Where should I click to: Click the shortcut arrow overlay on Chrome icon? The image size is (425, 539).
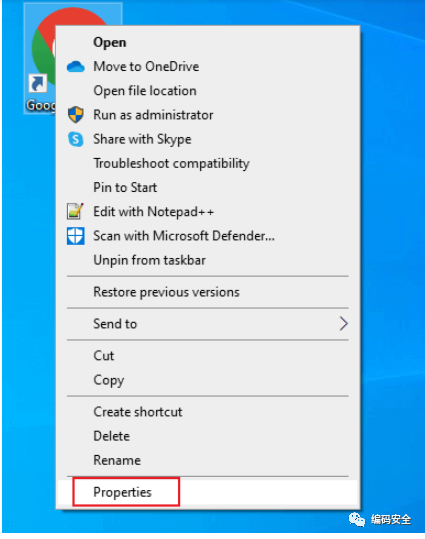[37, 84]
